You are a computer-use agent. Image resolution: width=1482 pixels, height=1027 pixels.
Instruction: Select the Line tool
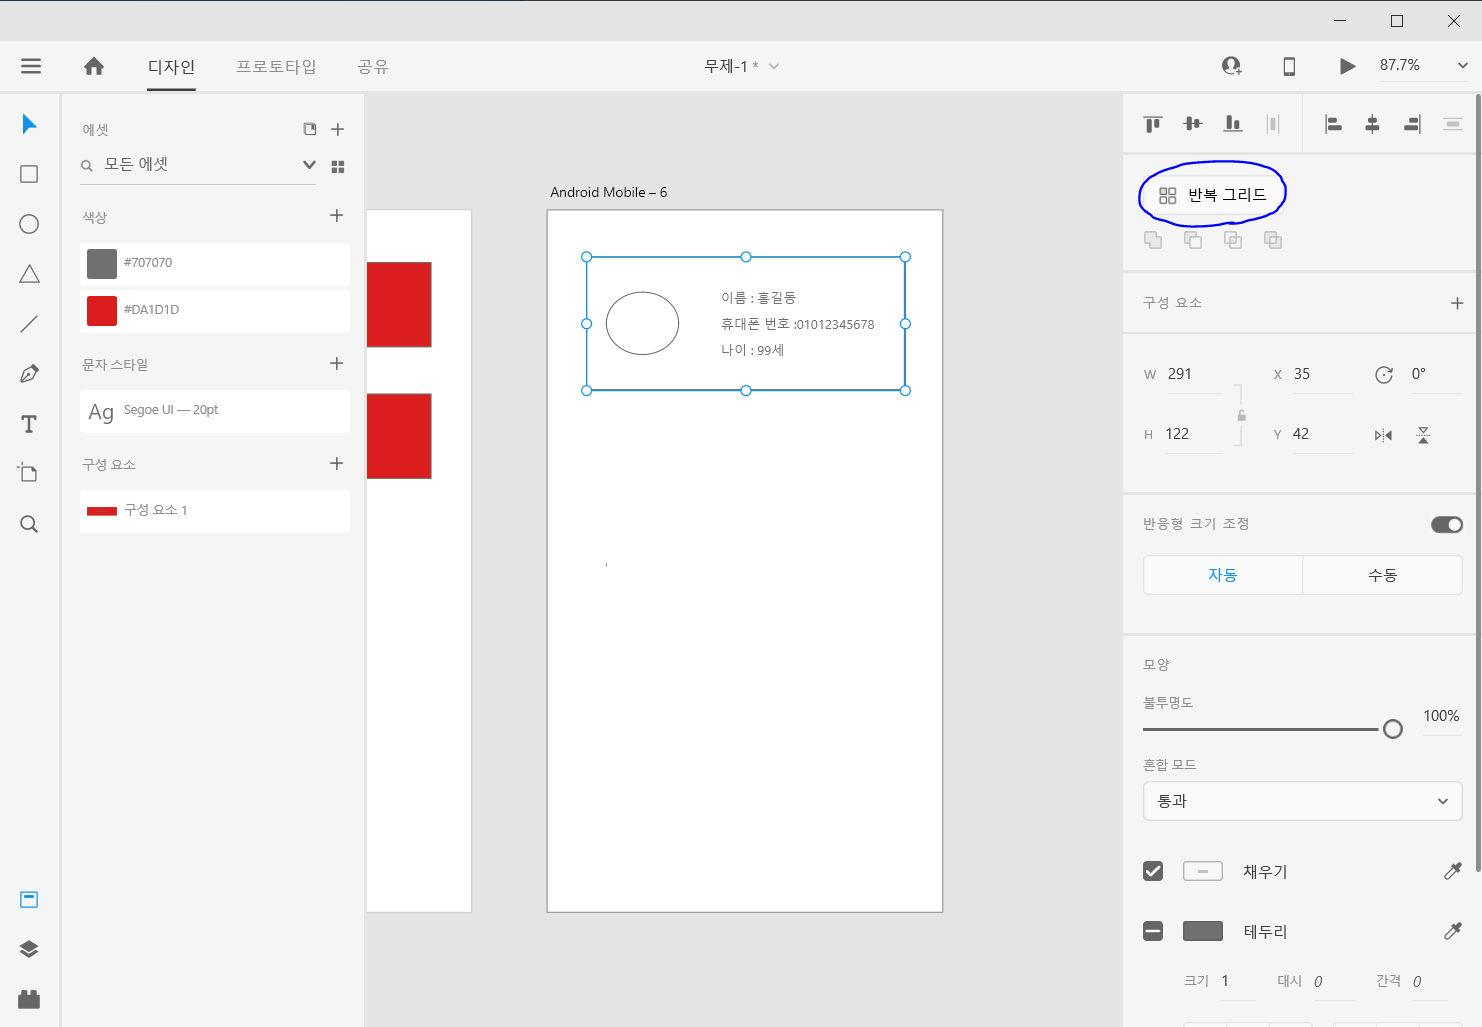point(29,324)
